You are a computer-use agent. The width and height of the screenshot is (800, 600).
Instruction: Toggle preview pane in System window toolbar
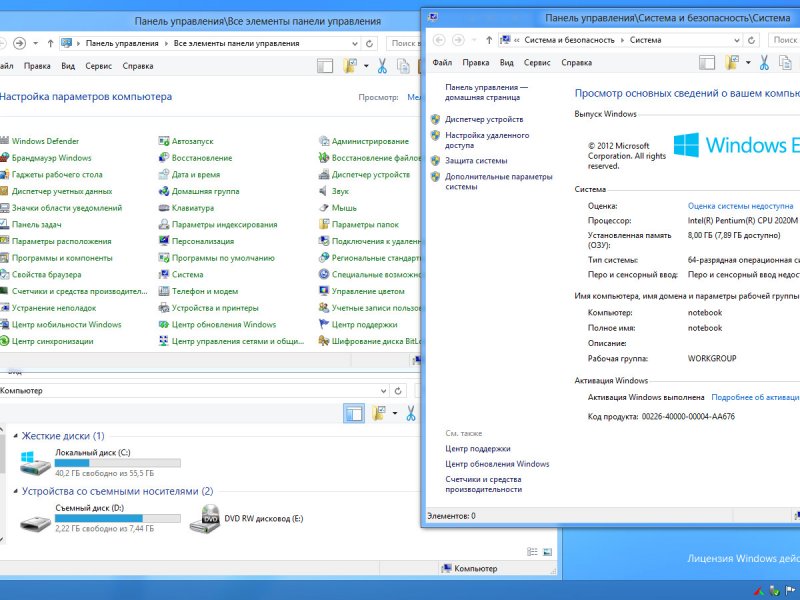(707, 63)
